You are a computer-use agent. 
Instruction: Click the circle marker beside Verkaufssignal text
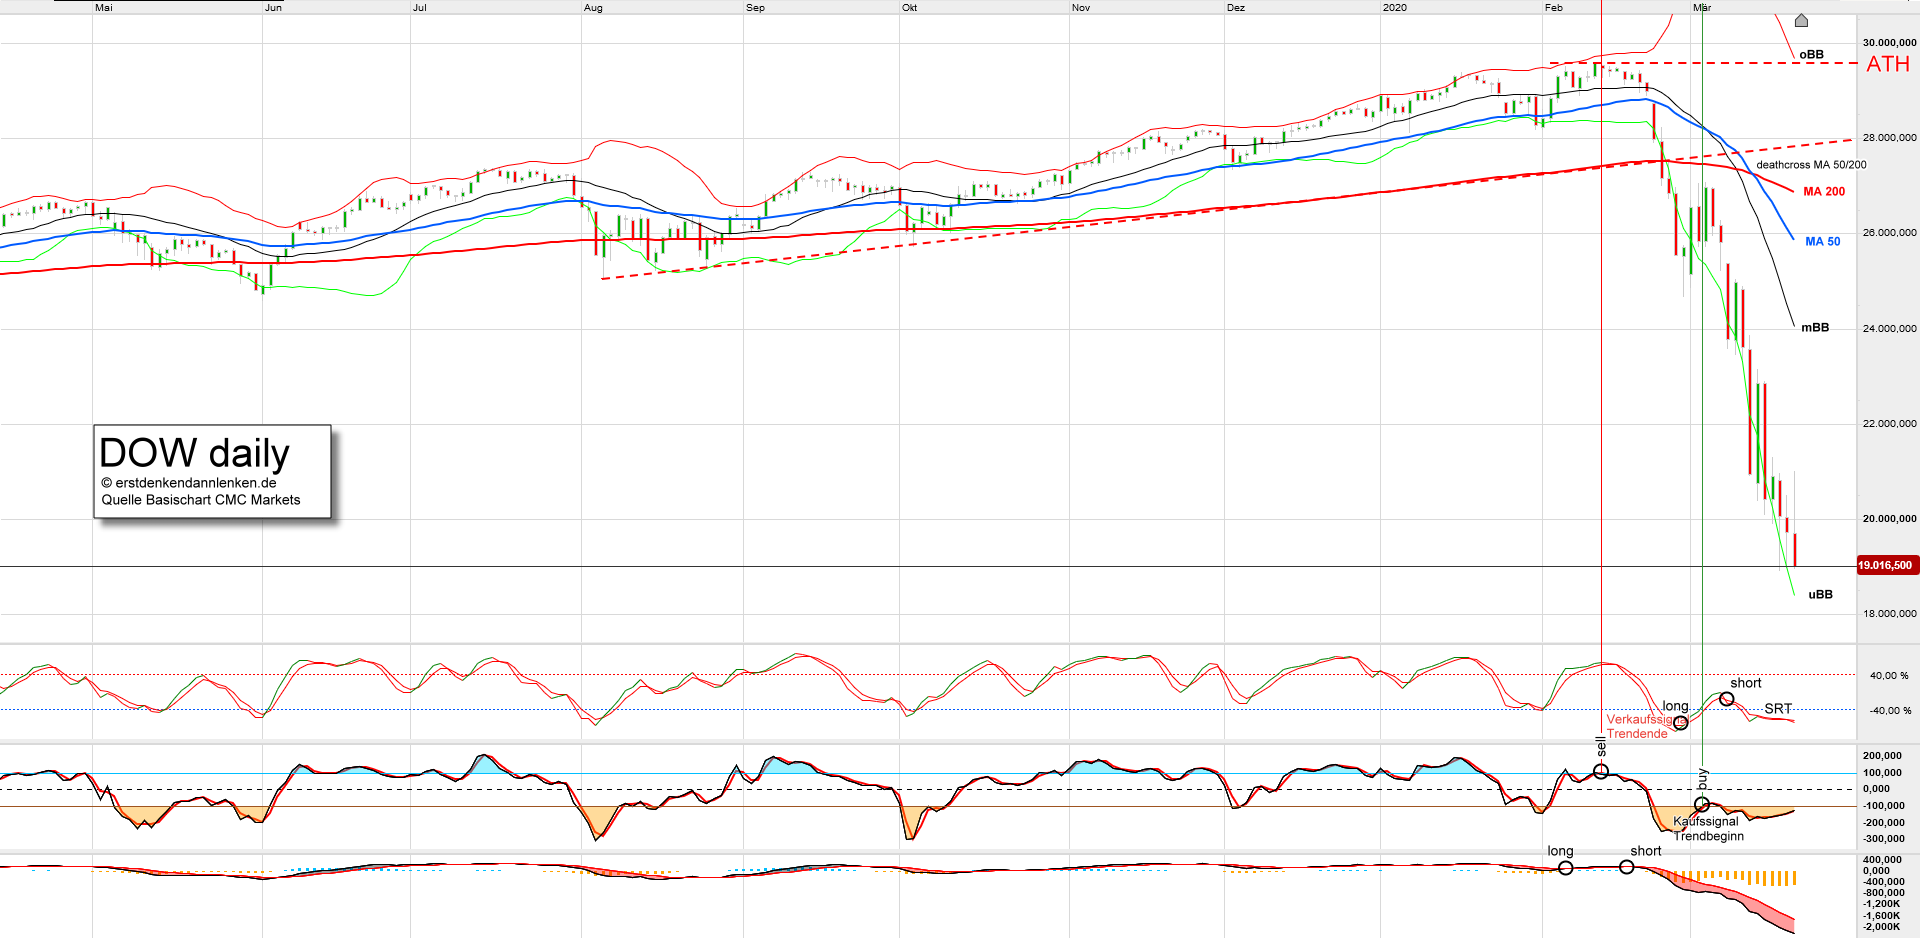1681,723
